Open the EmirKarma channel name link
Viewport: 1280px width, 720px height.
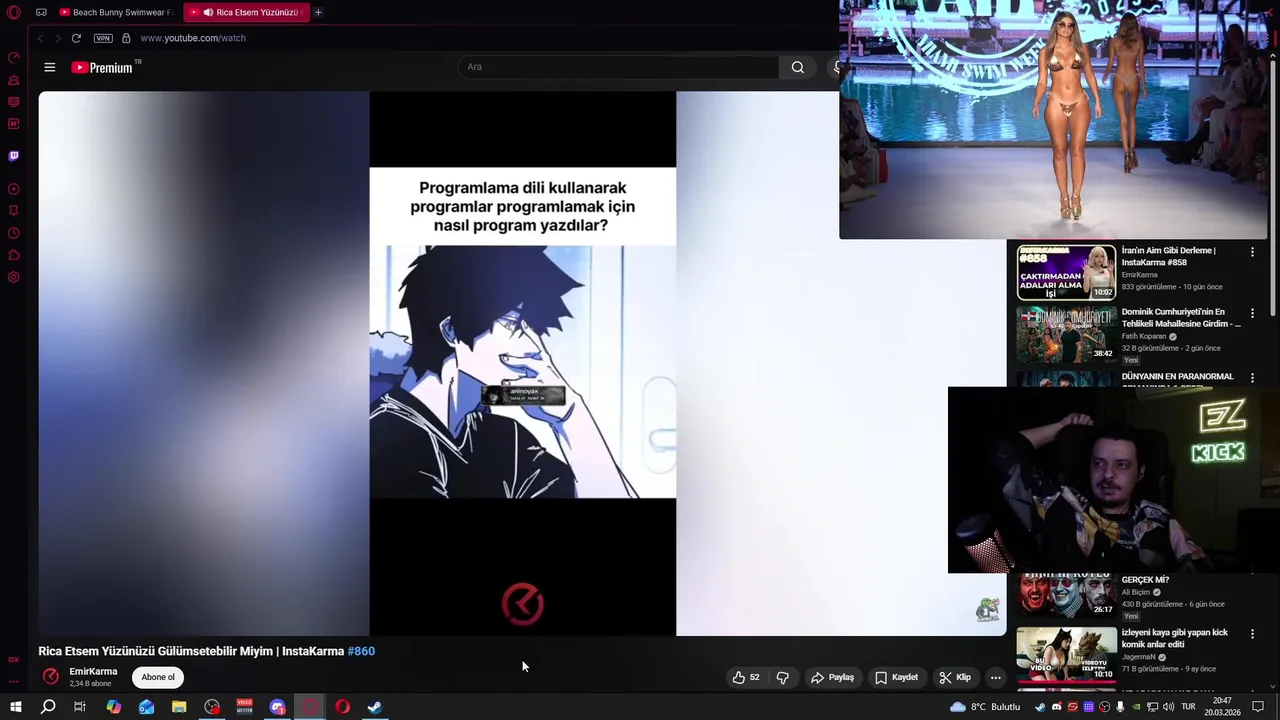(93, 672)
